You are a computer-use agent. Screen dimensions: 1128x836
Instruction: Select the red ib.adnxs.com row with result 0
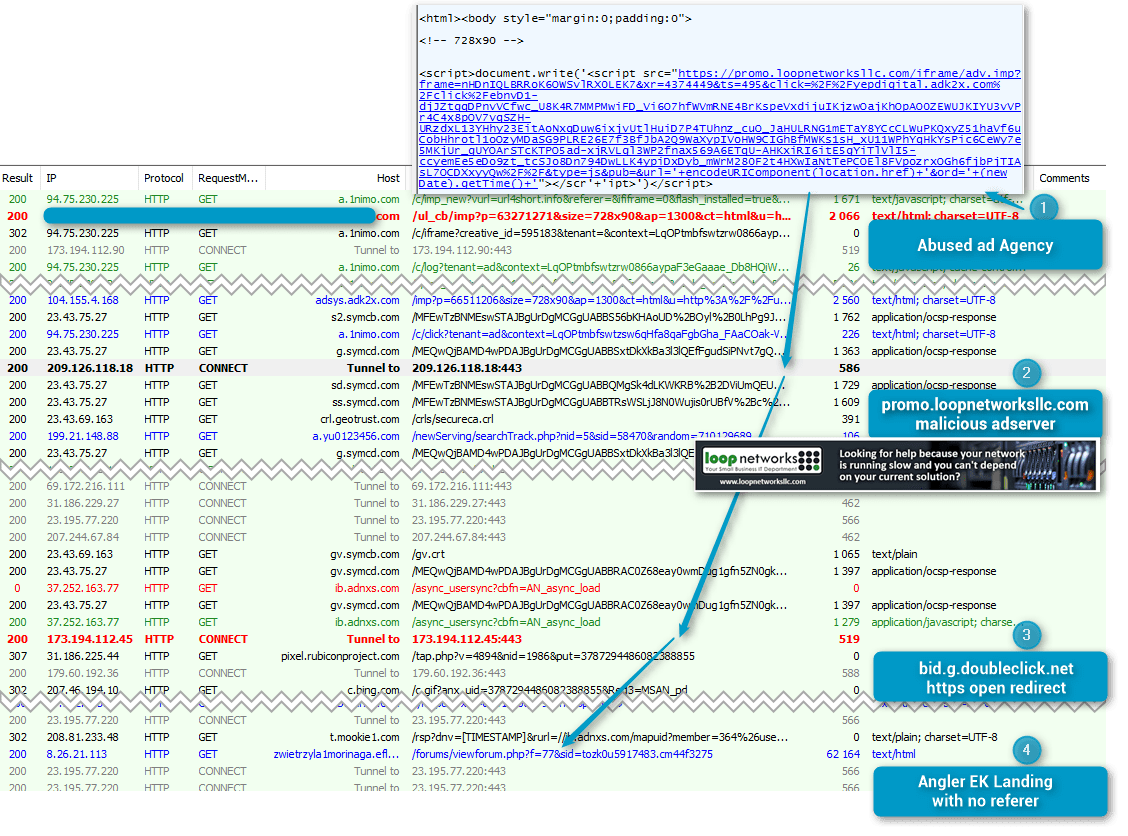click(552, 588)
